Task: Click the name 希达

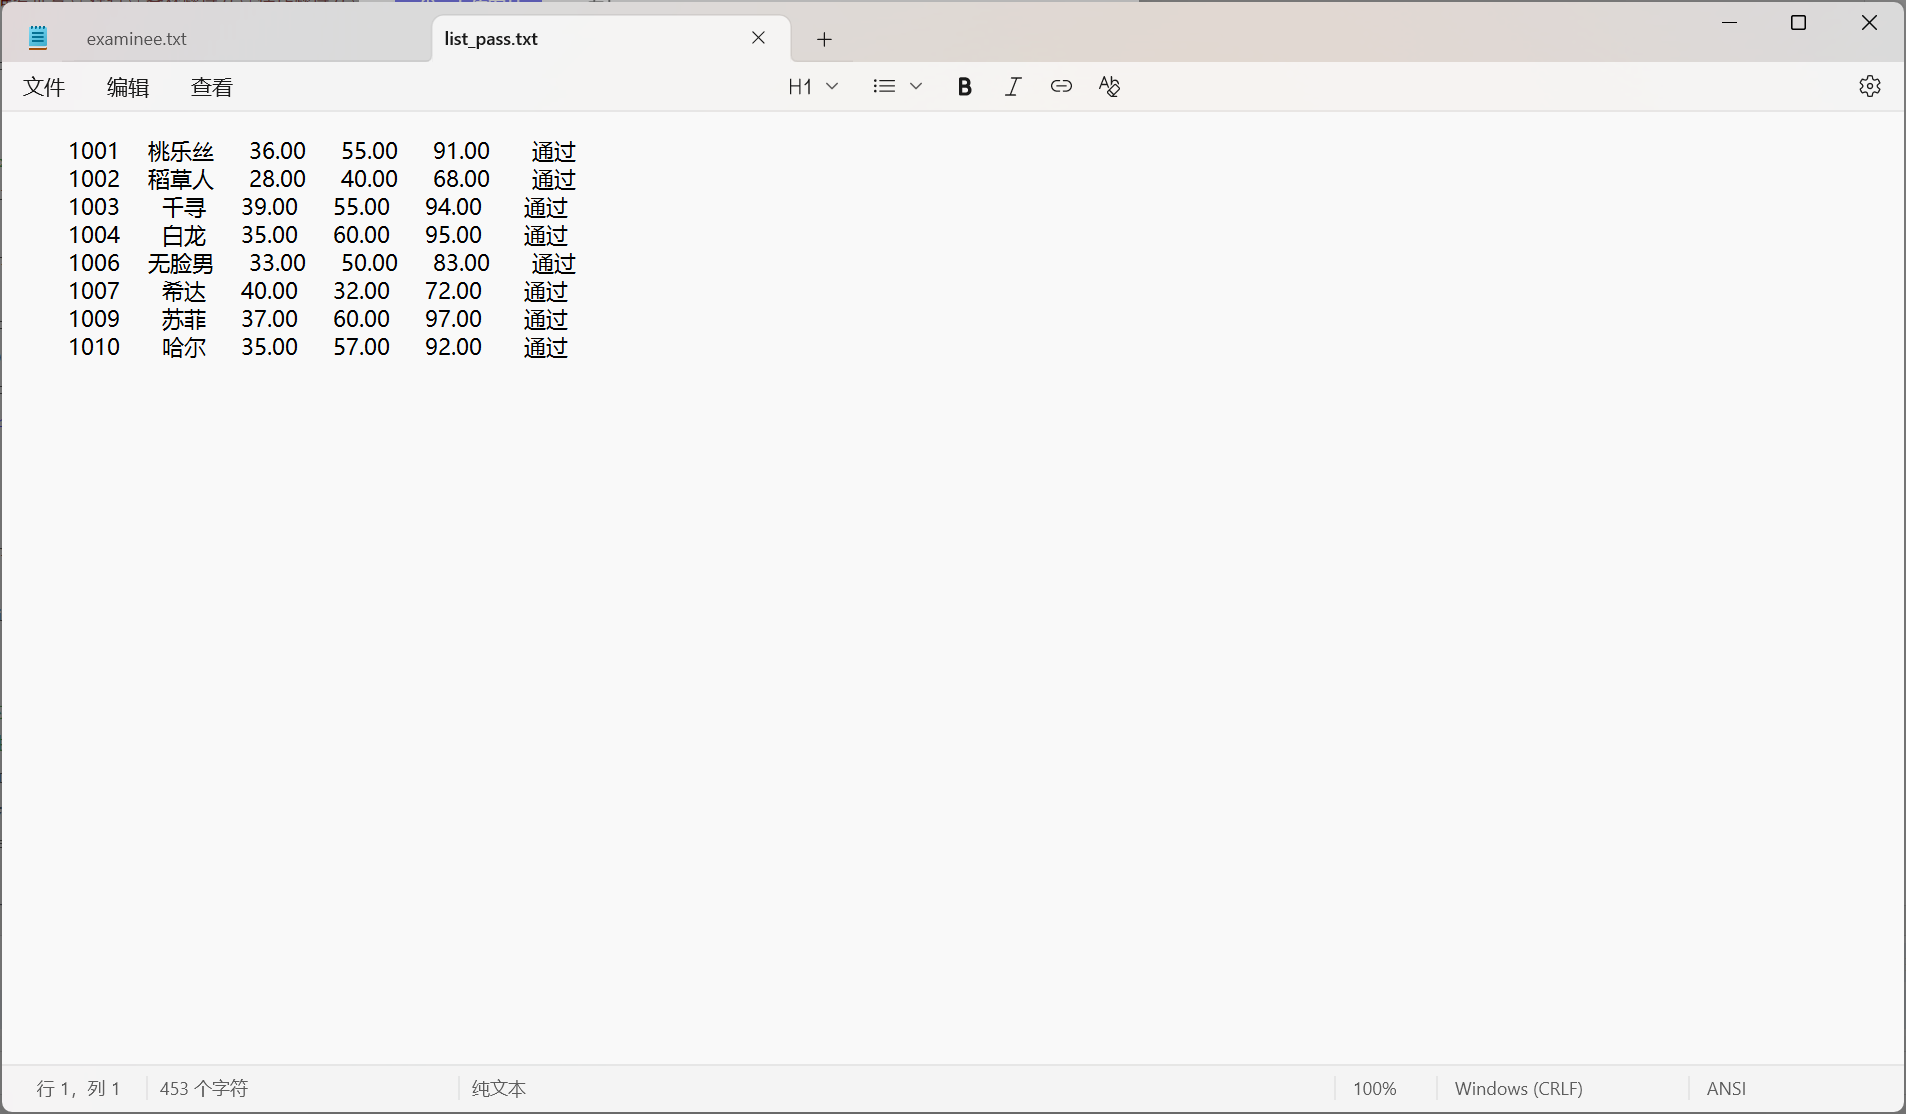Action: coord(184,292)
